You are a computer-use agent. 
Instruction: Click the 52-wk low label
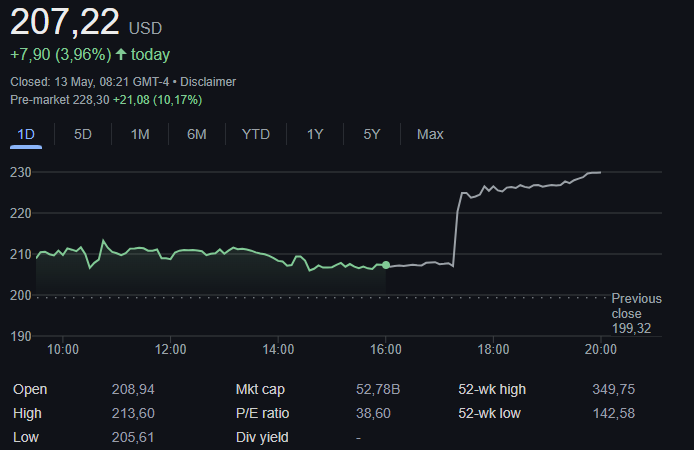[x=490, y=413]
